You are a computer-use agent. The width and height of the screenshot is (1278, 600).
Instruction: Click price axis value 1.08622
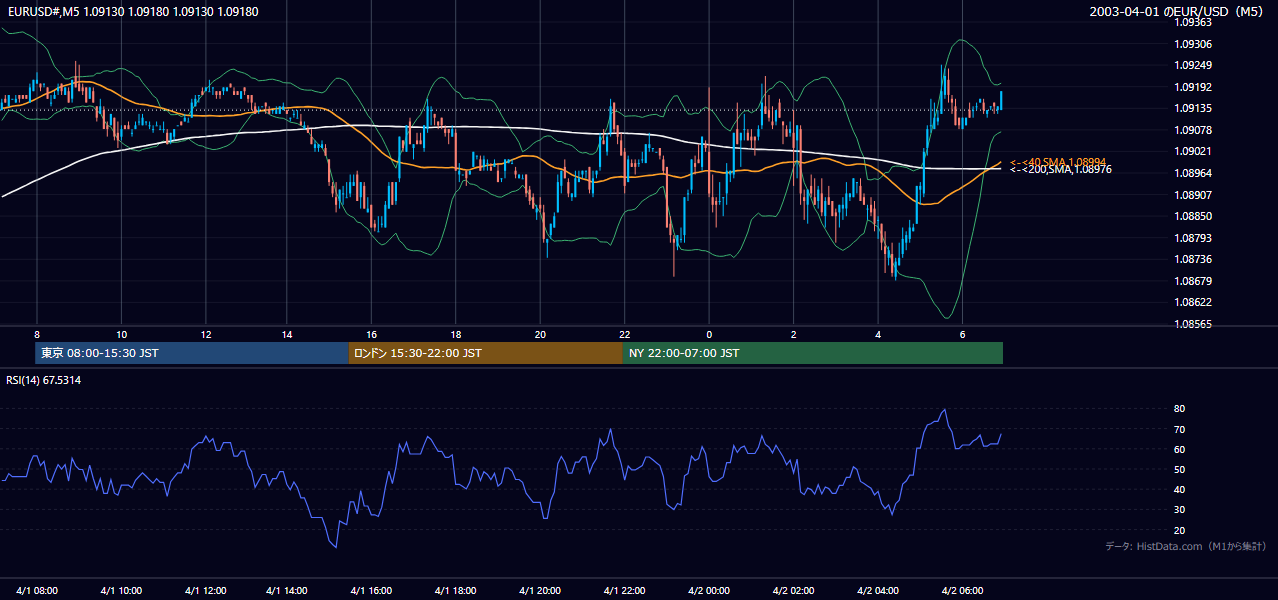(x=1192, y=302)
